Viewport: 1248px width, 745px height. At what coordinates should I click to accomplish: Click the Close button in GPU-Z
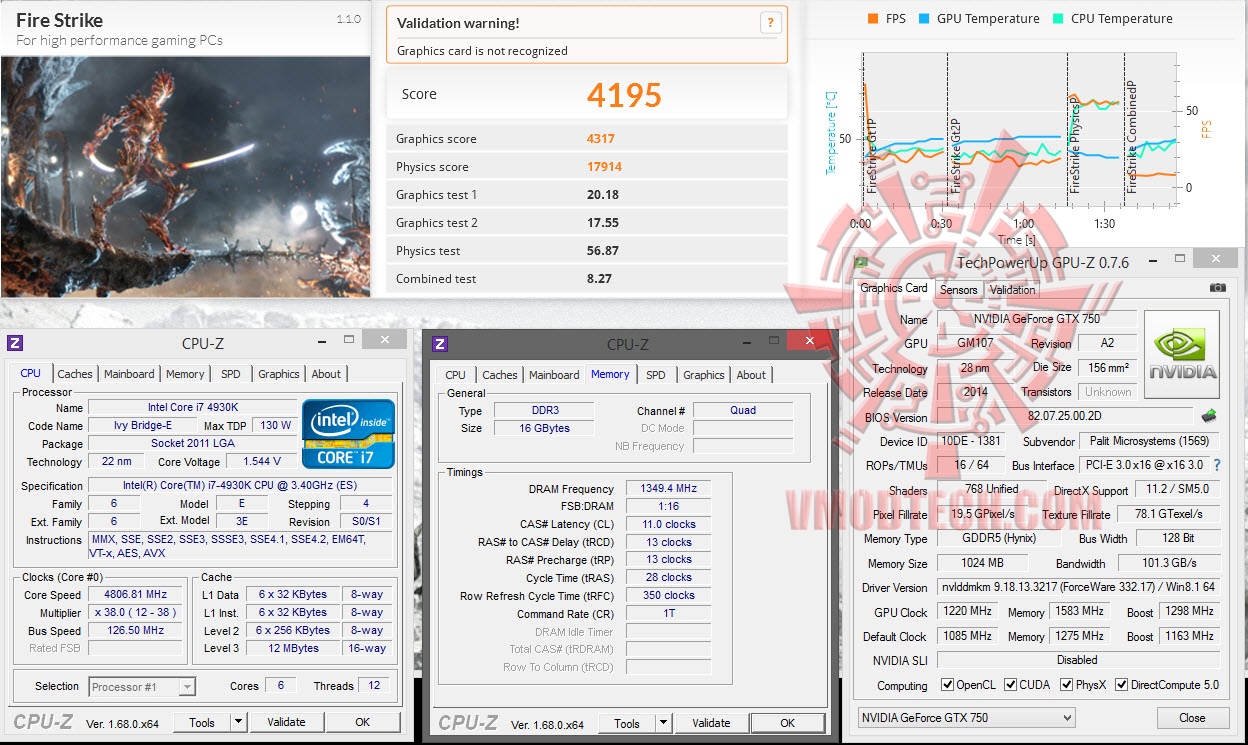(1192, 717)
